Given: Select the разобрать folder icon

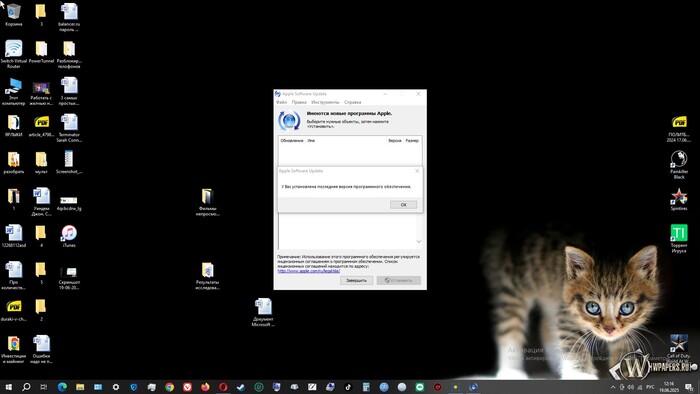Looking at the screenshot, I should point(13,162).
